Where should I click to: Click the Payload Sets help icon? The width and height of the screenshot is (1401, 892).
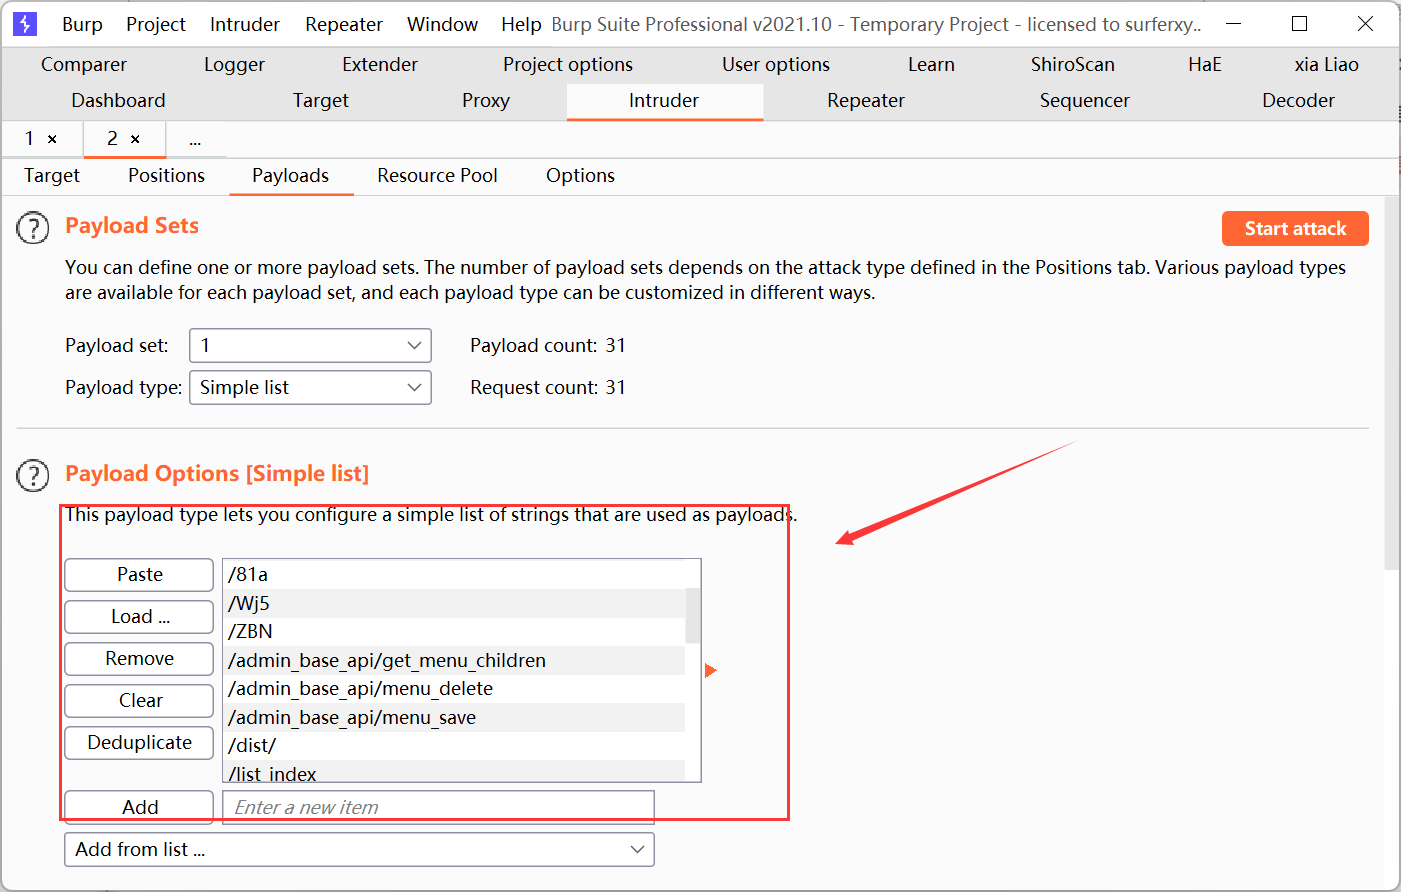(x=33, y=228)
